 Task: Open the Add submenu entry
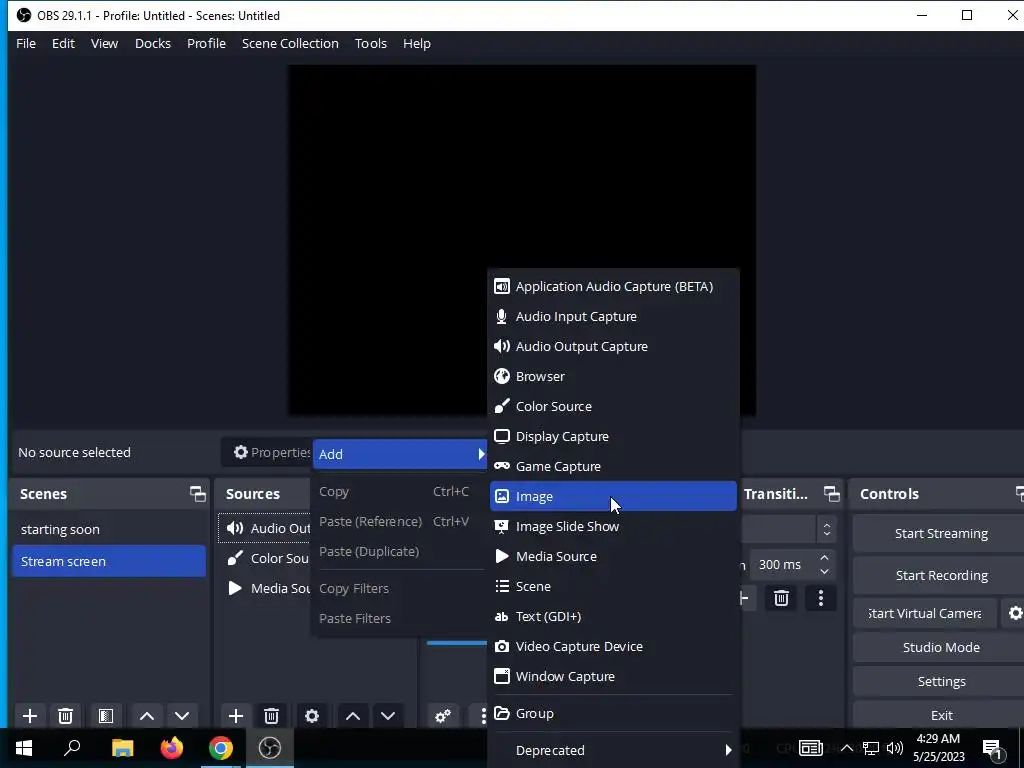(x=400, y=454)
